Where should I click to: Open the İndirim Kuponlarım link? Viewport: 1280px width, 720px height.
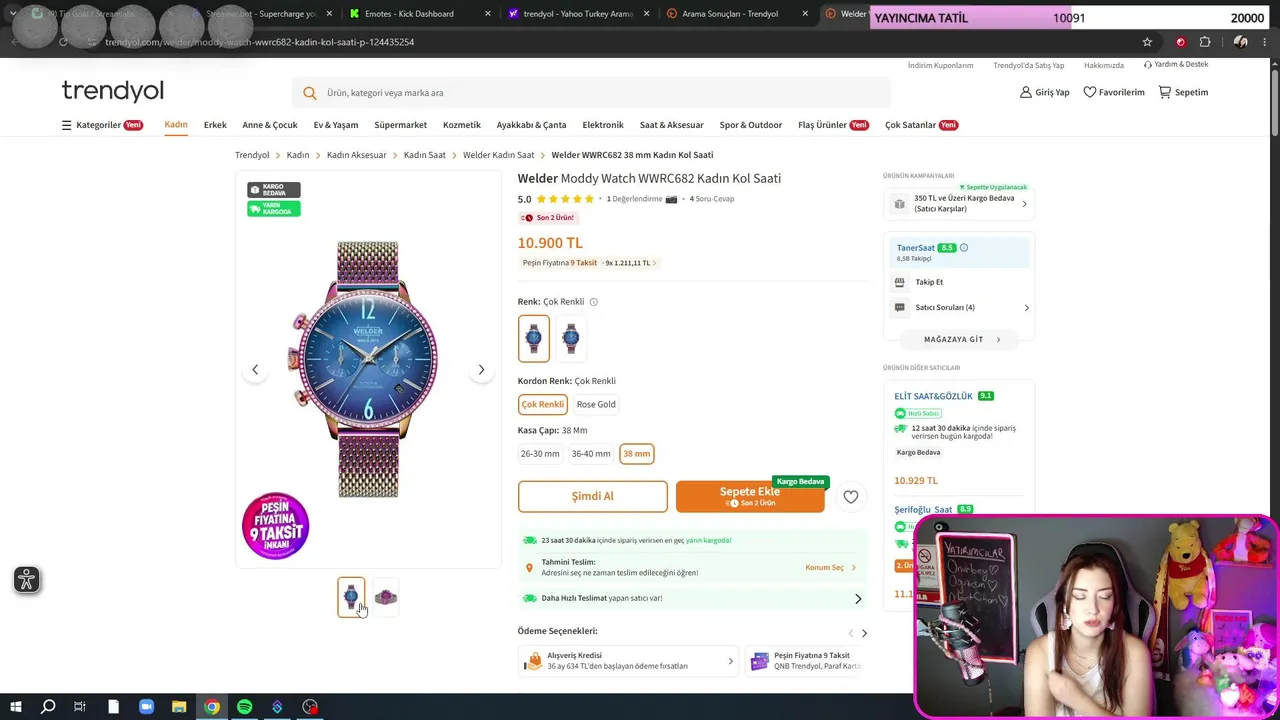940,65
